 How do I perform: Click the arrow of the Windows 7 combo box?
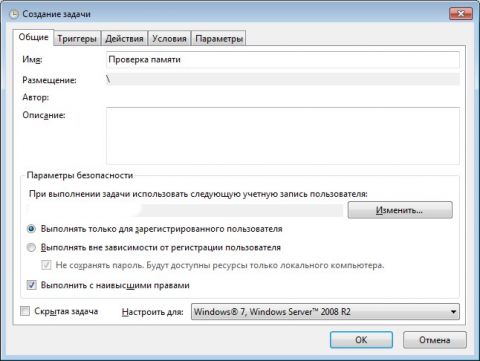click(453, 312)
